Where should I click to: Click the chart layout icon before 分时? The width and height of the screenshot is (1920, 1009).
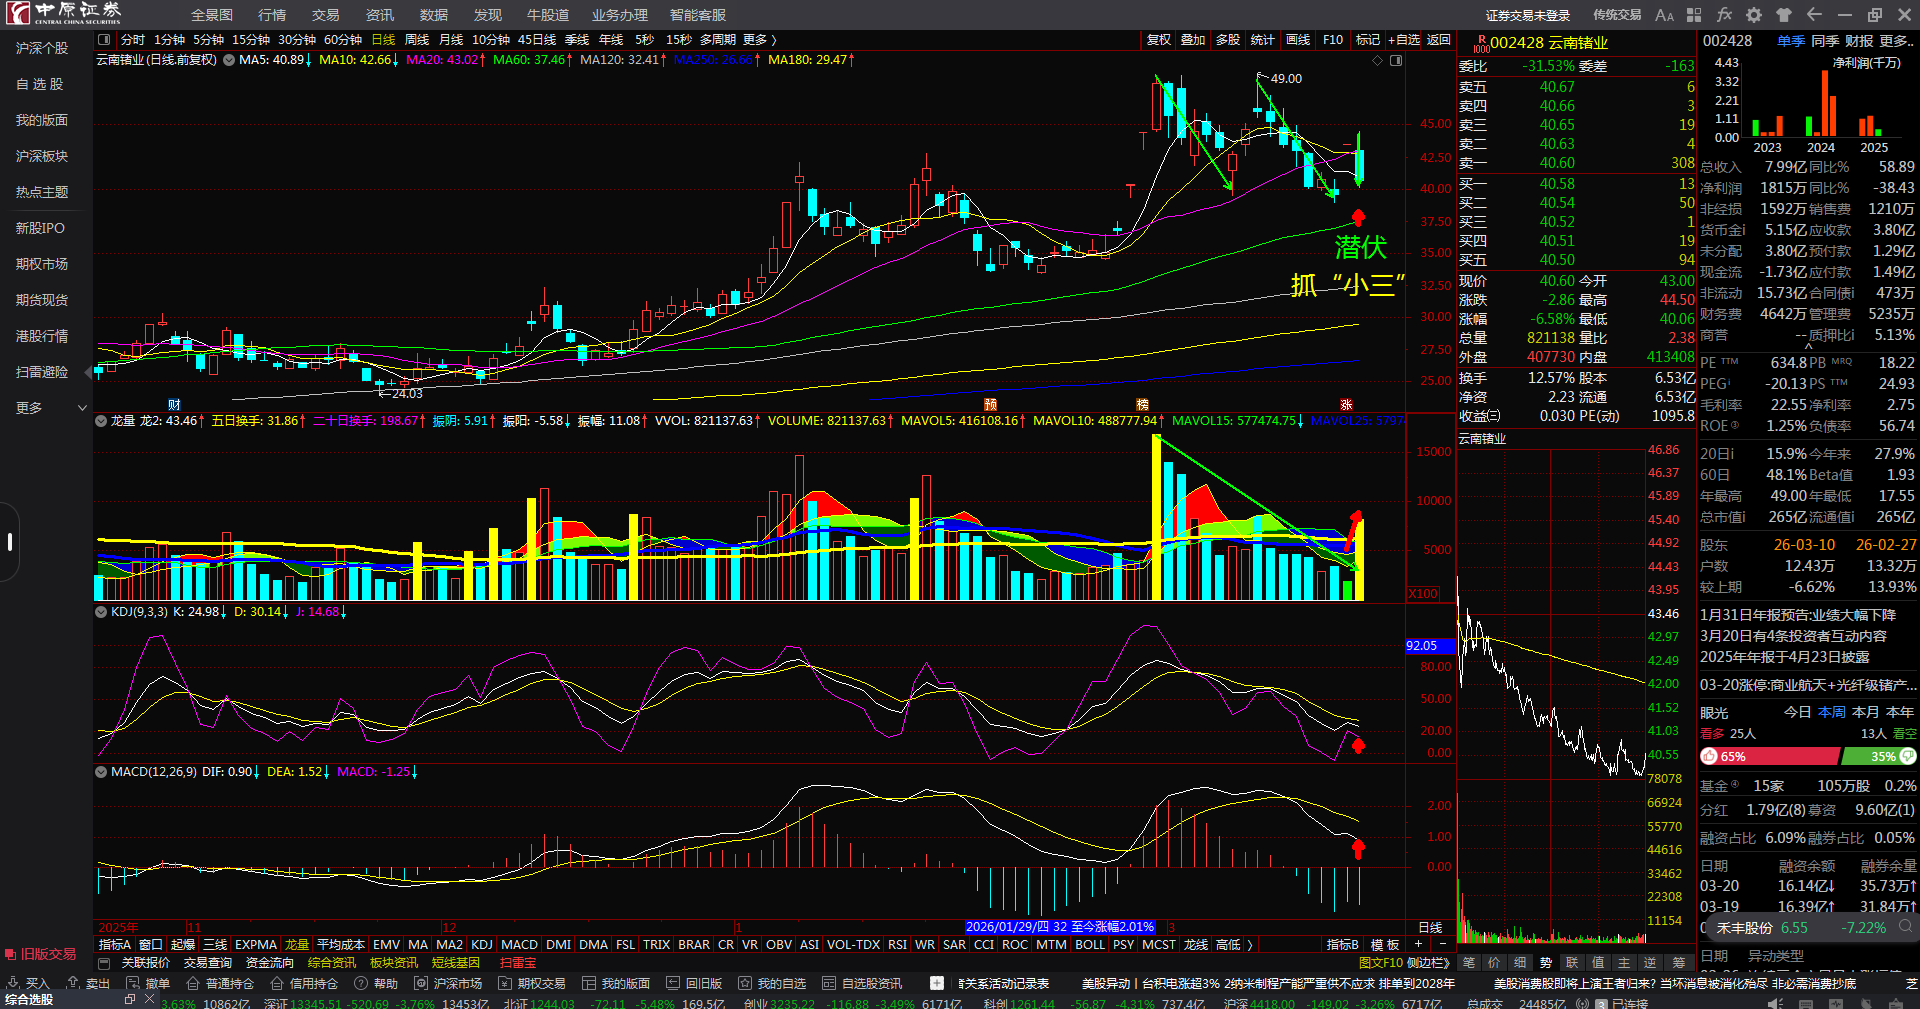tap(104, 39)
